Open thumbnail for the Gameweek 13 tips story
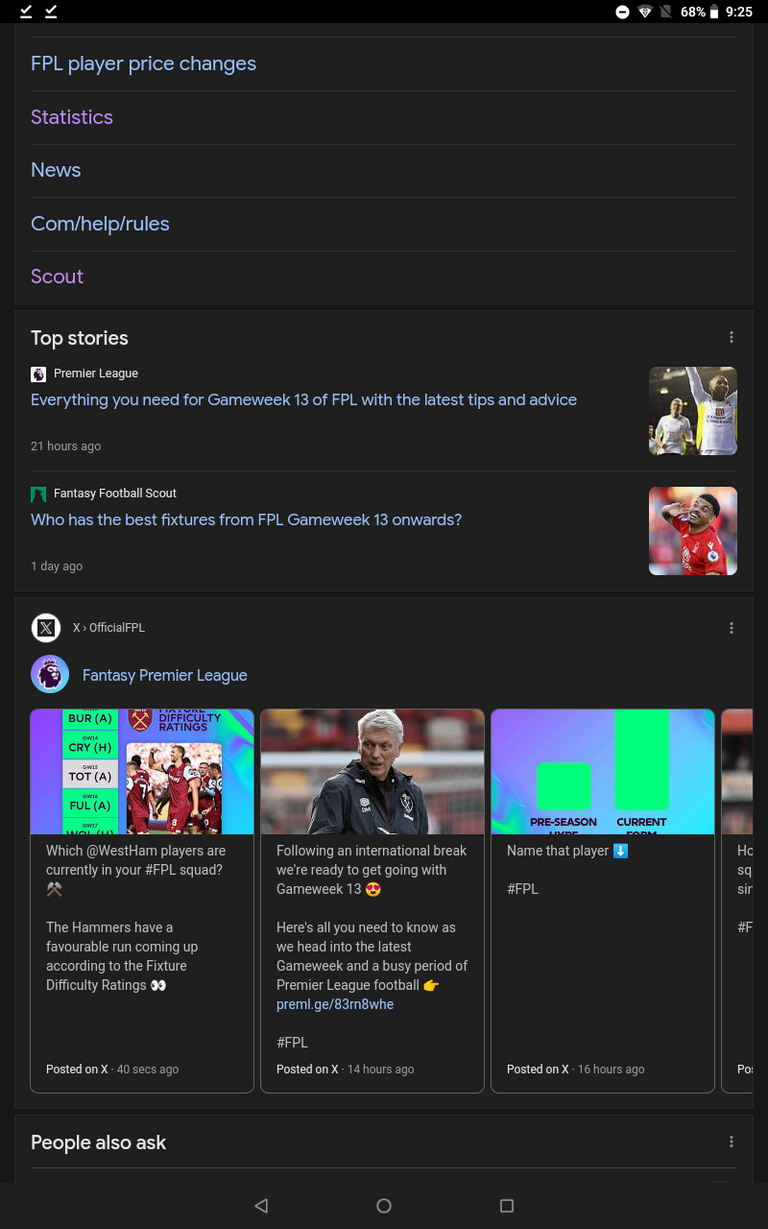The height and width of the screenshot is (1229, 768). pyautogui.click(x=693, y=411)
